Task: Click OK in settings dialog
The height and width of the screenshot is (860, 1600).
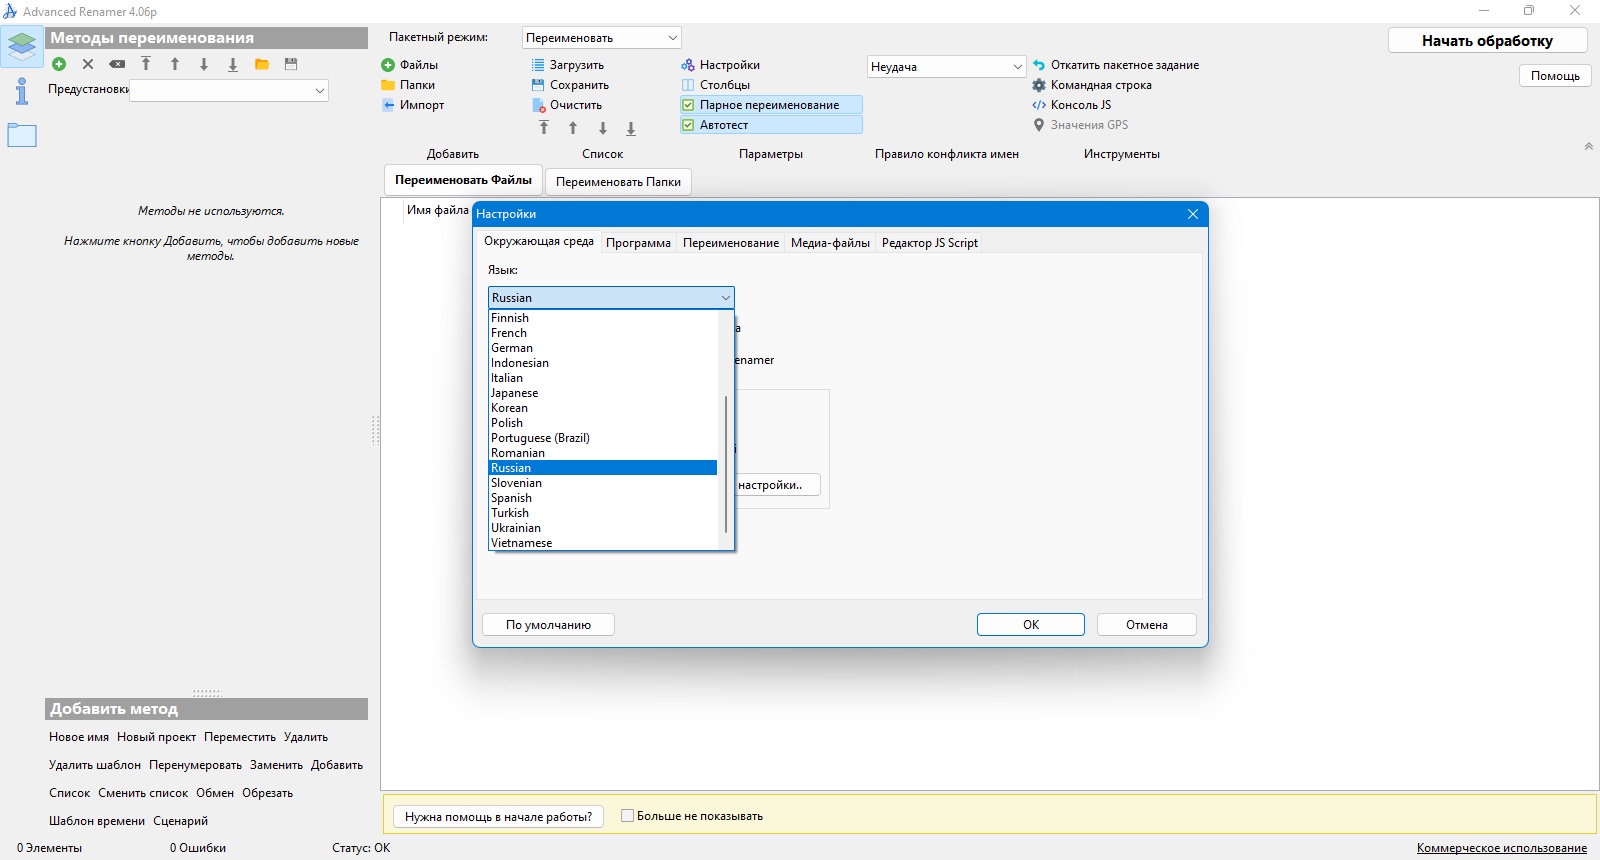Action: pos(1031,625)
